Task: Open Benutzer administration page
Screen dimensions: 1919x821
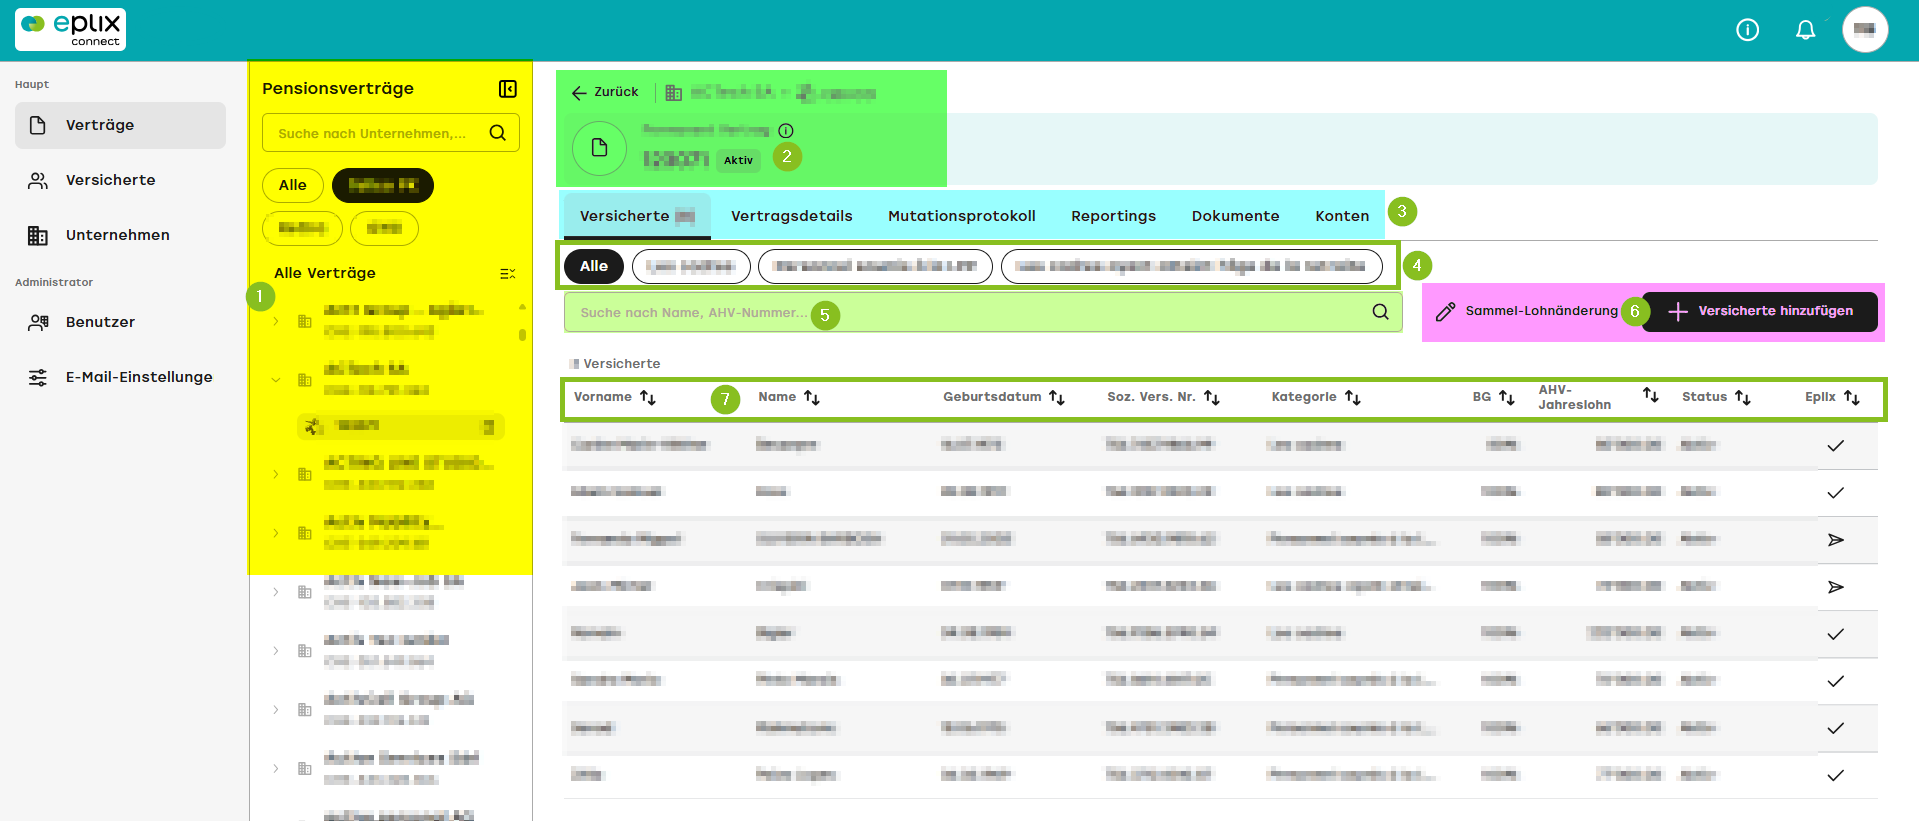Action: (x=120, y=322)
